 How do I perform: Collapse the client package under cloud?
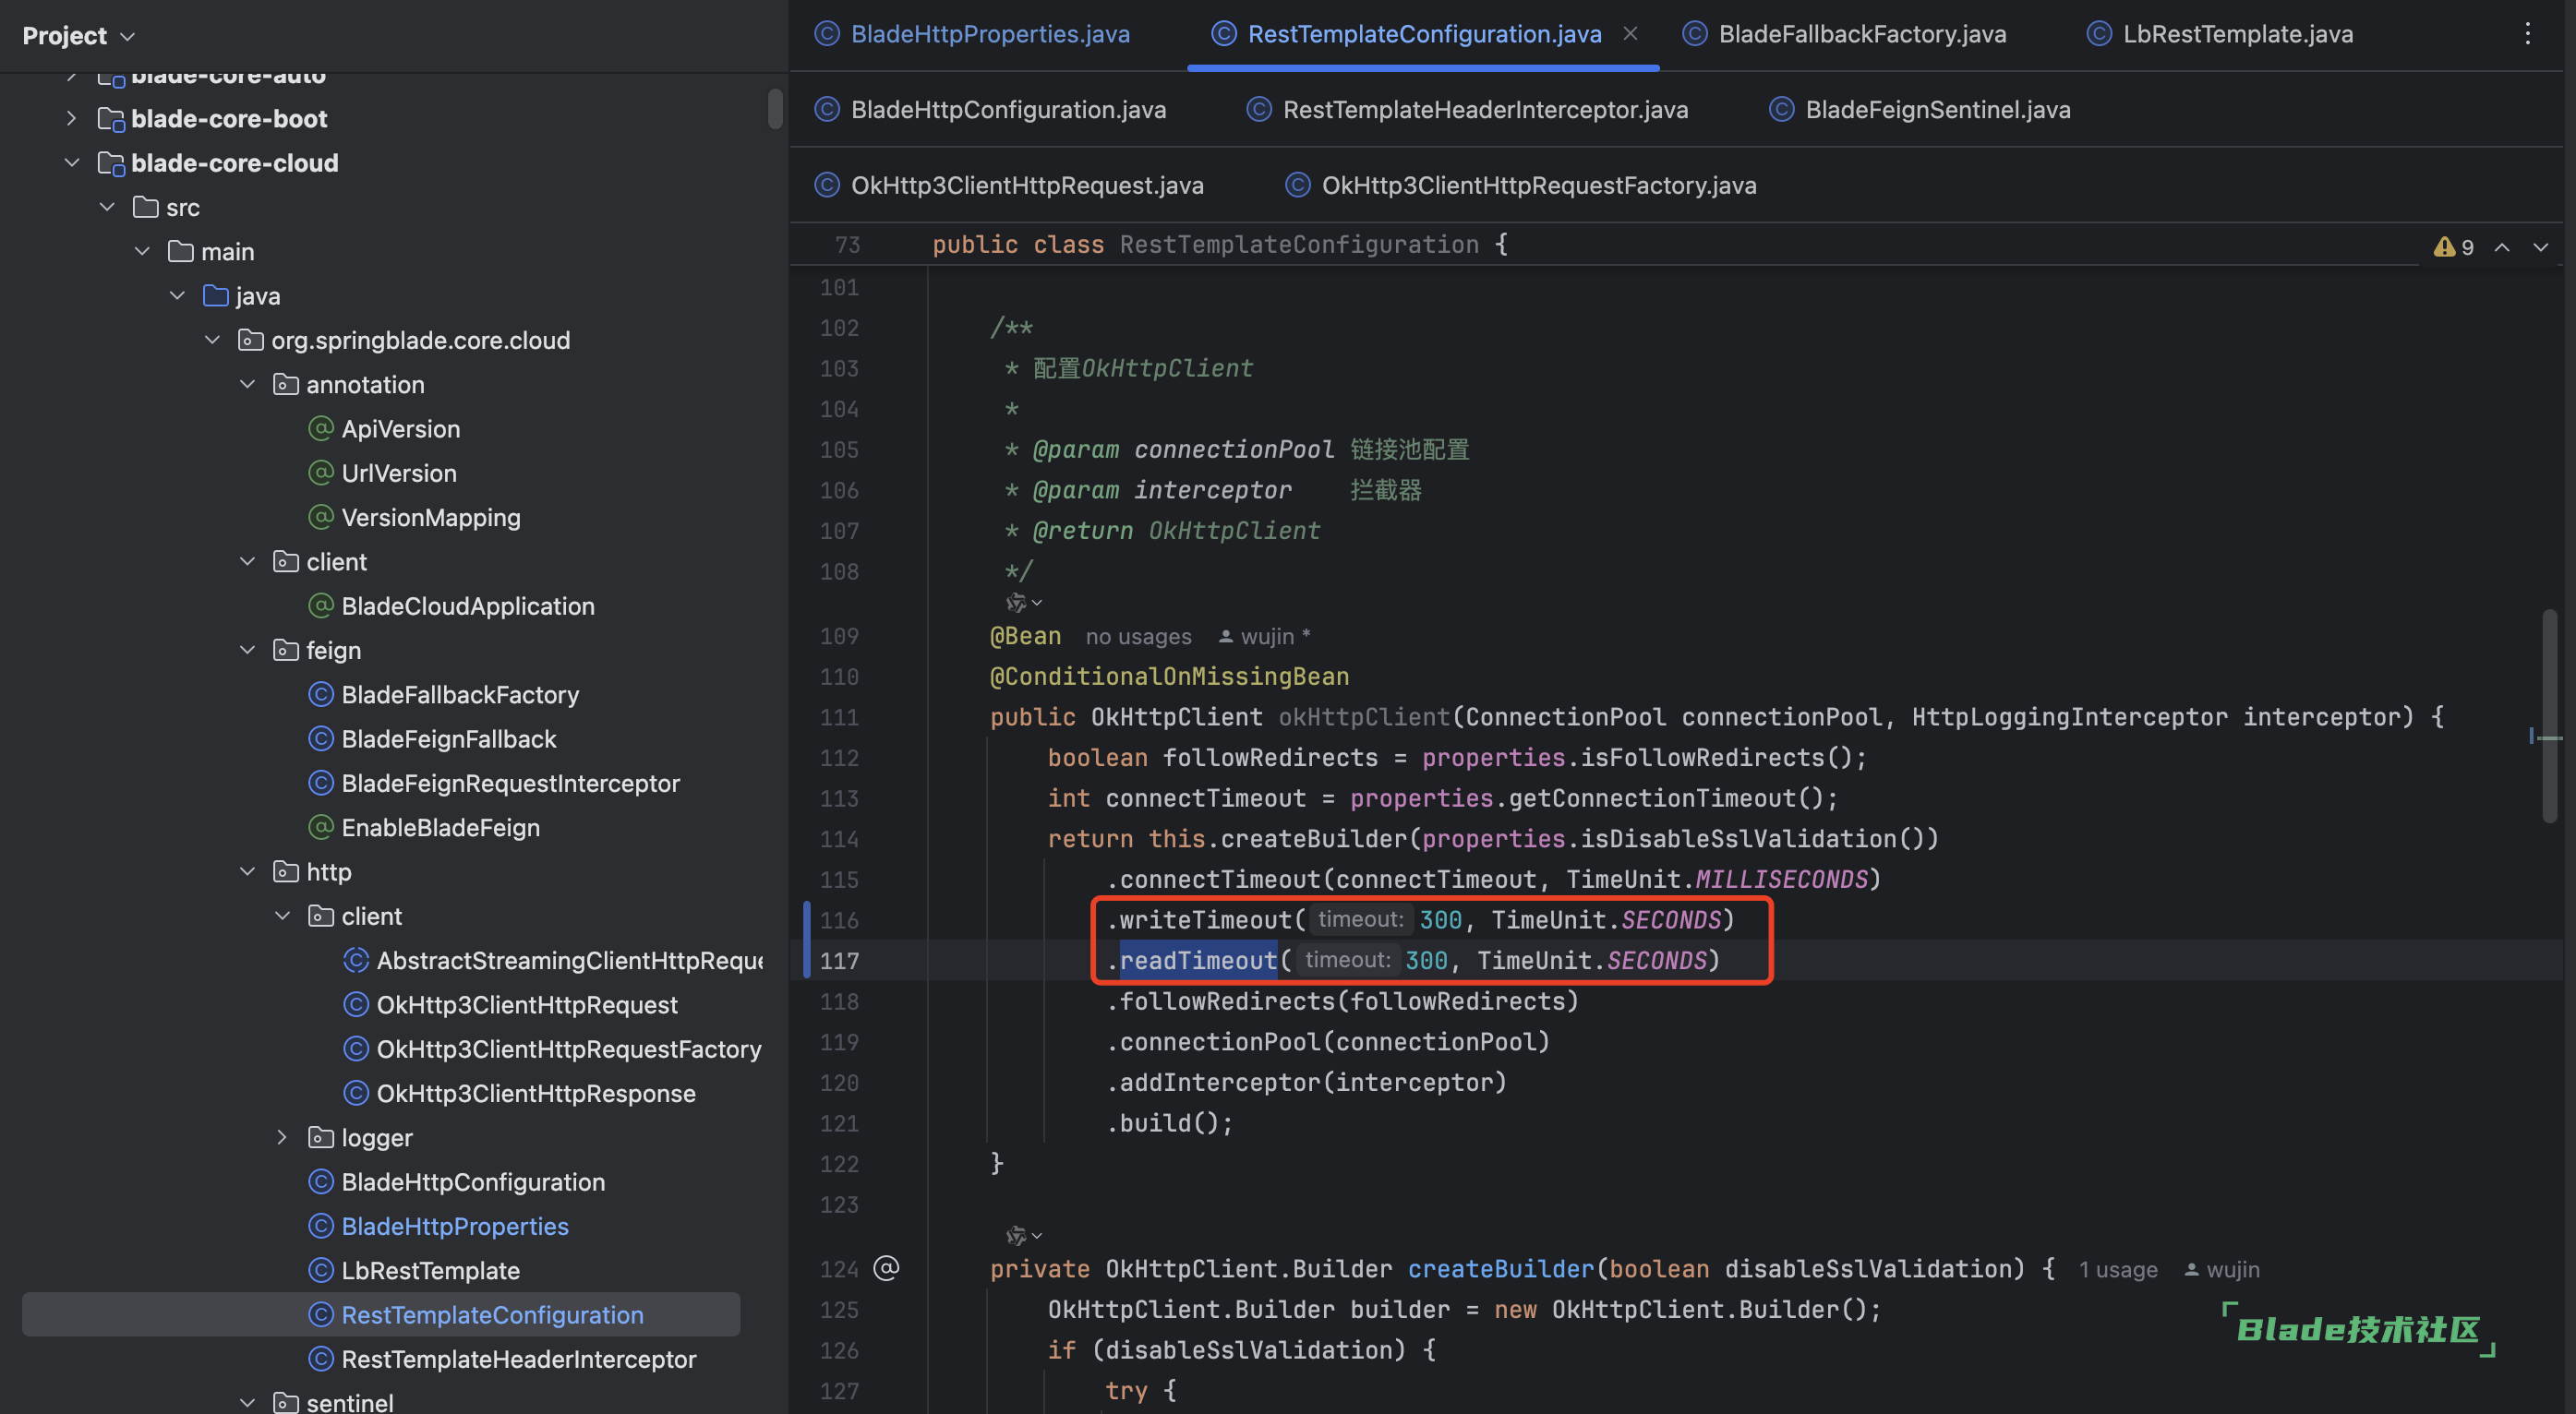click(x=247, y=561)
